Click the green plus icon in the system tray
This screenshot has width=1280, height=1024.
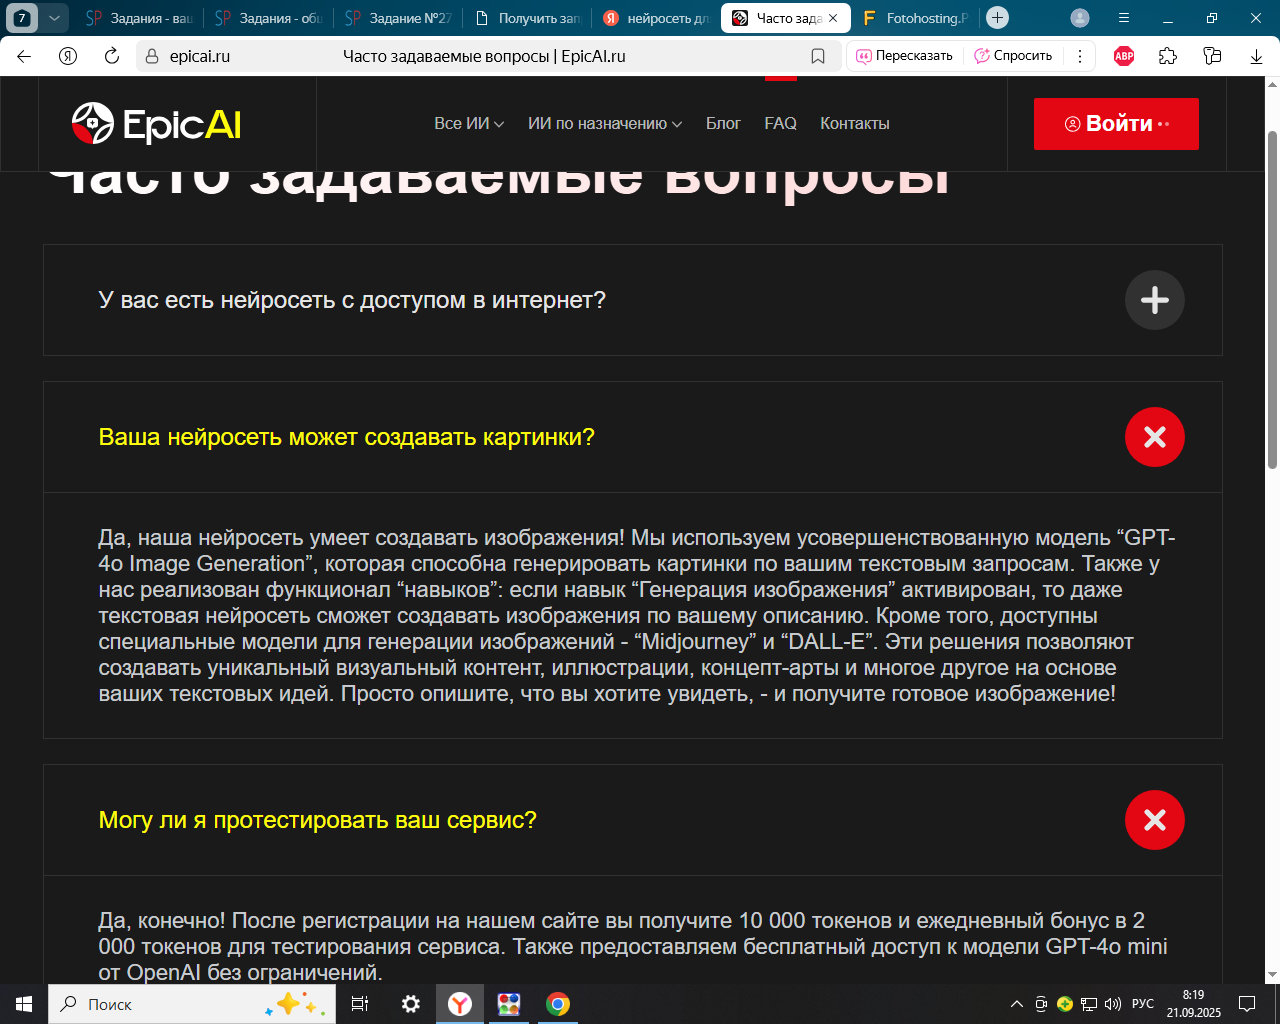[1065, 1004]
